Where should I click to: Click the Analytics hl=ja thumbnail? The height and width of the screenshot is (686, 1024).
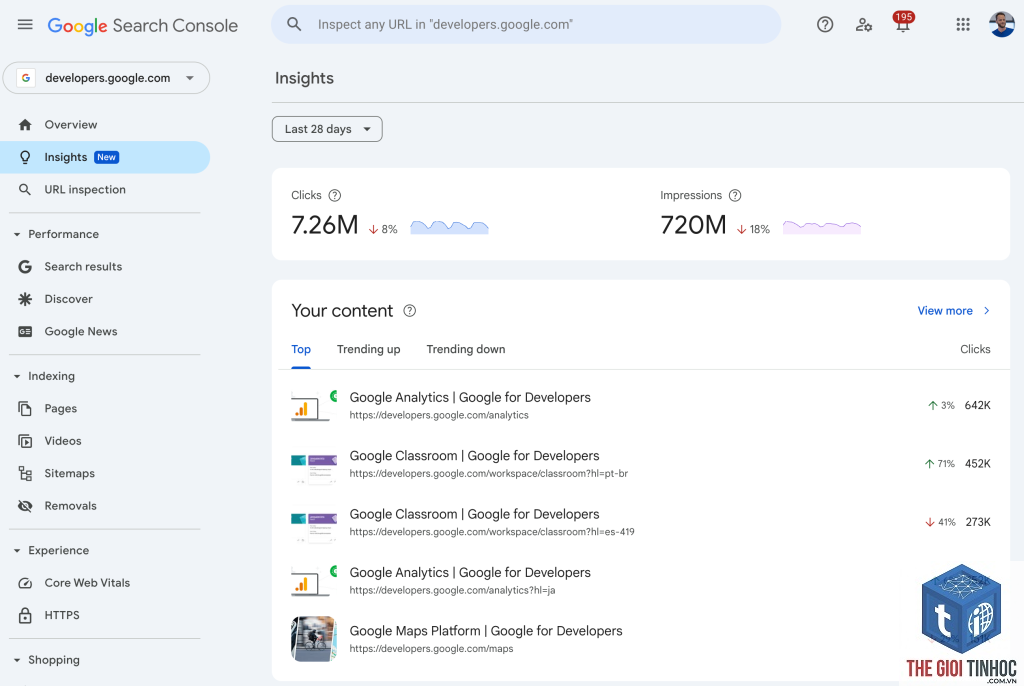(x=314, y=581)
